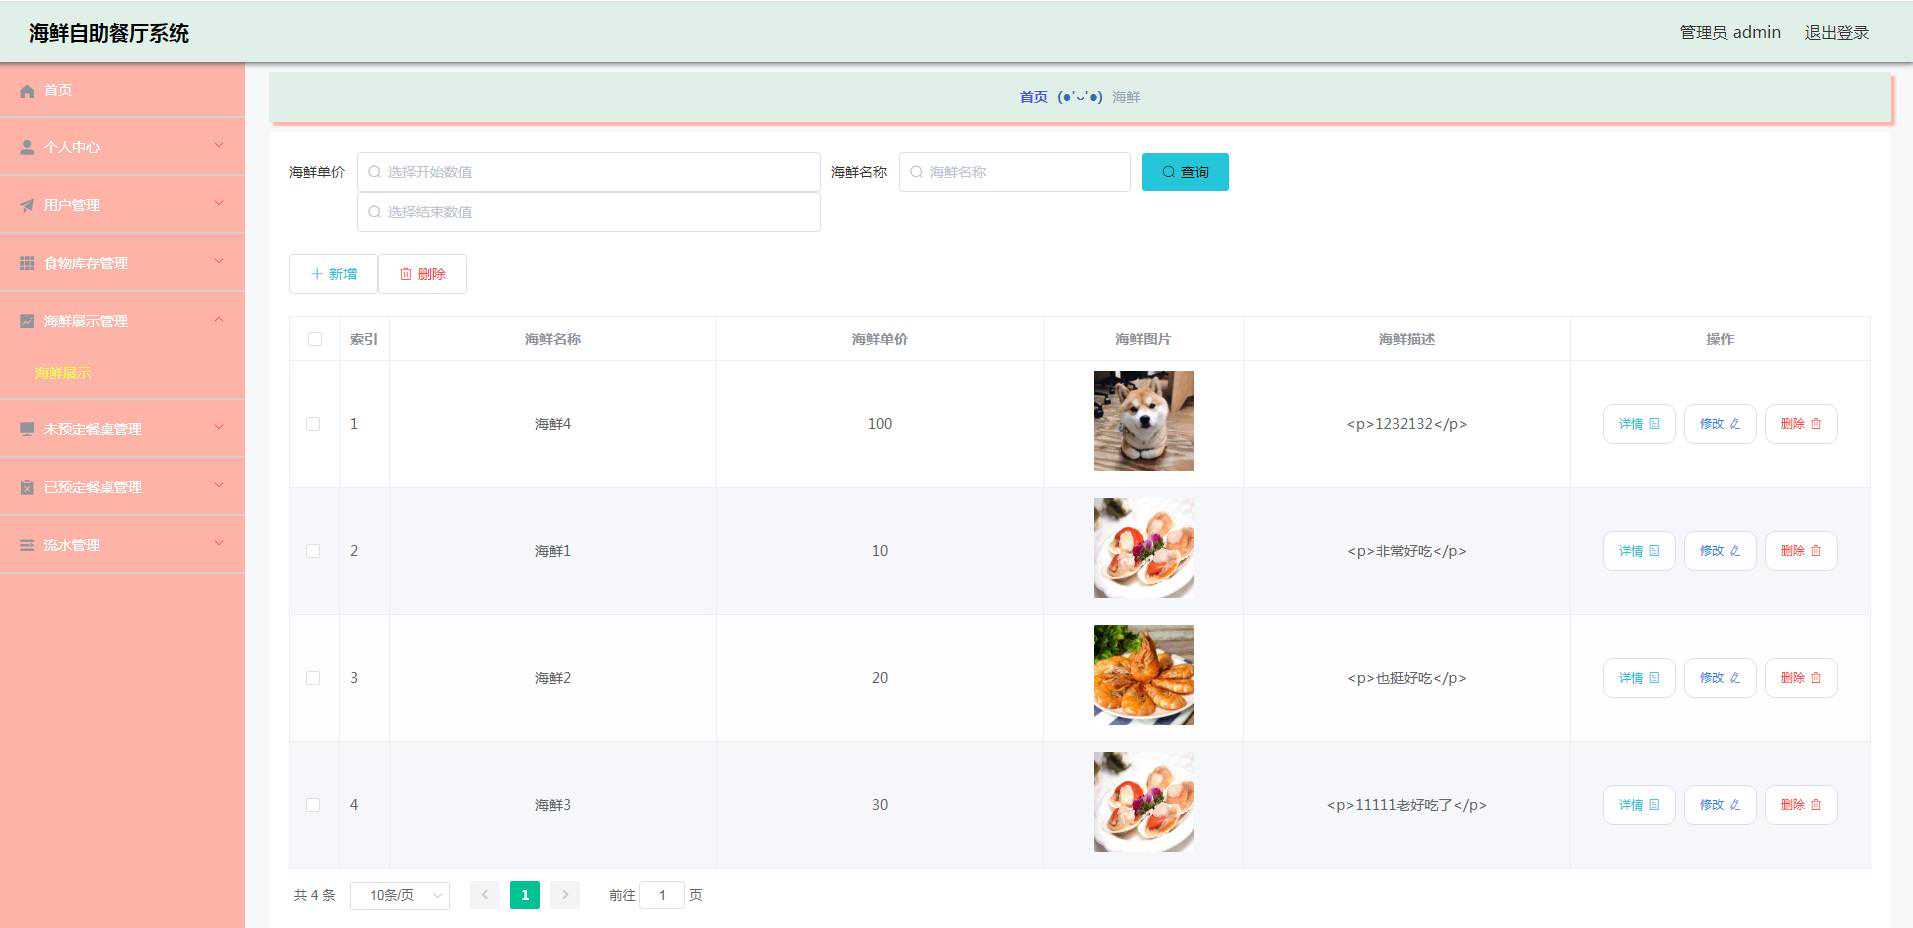Expand the 个人中心 menu chevron
Screen dimensions: 1913x928
tap(219, 146)
